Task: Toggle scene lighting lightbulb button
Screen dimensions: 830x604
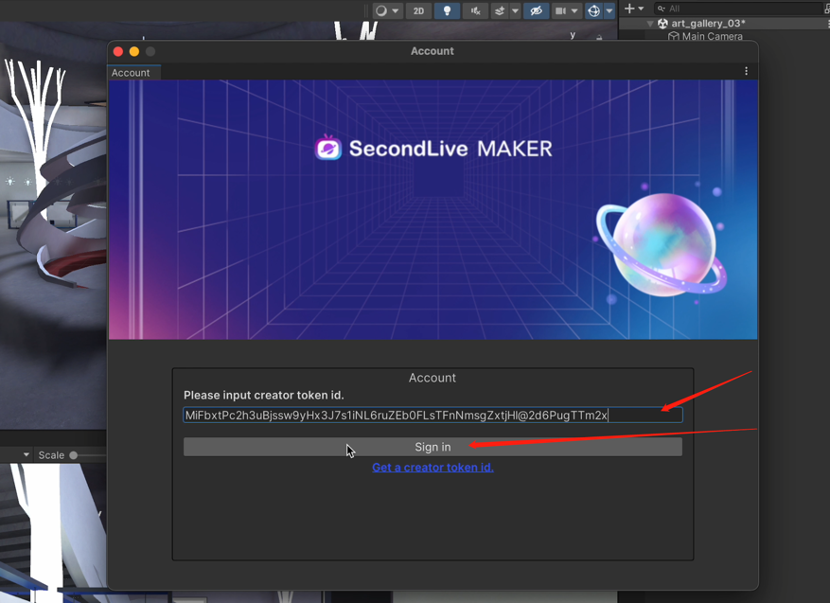Action: tap(447, 10)
